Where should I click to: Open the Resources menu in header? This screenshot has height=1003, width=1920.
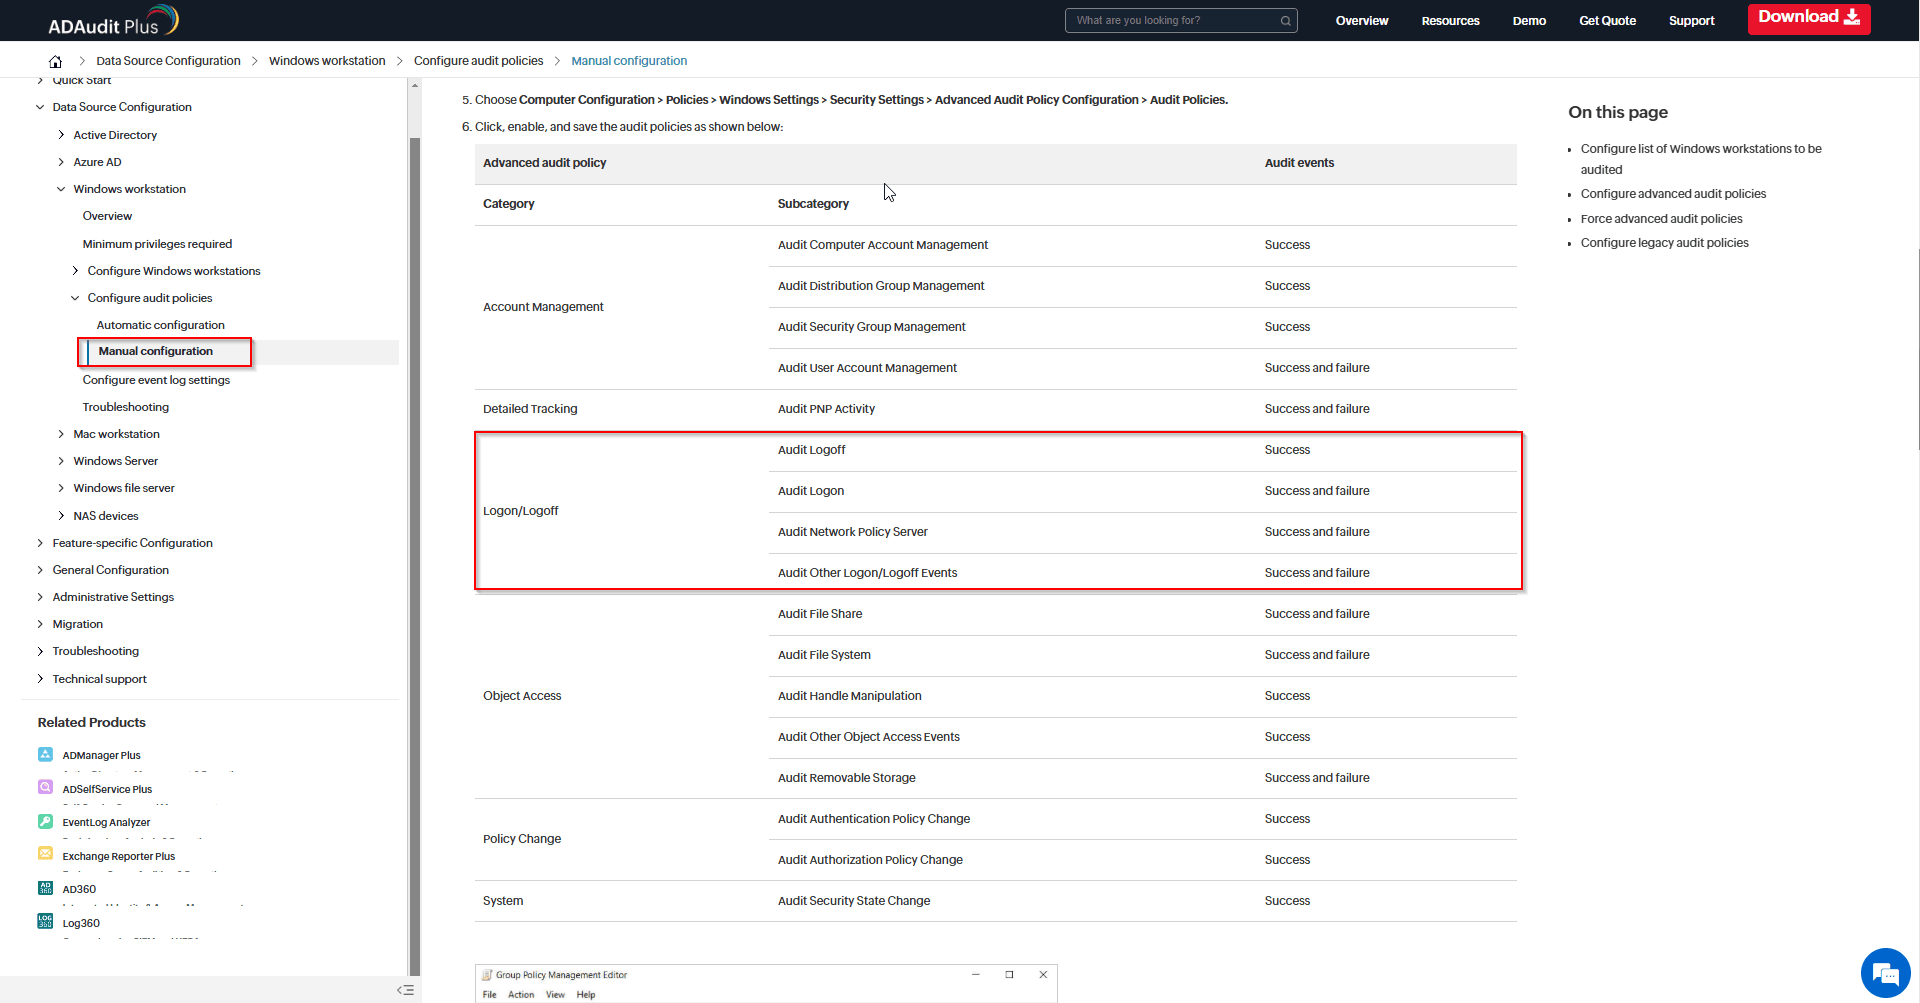tap(1450, 21)
